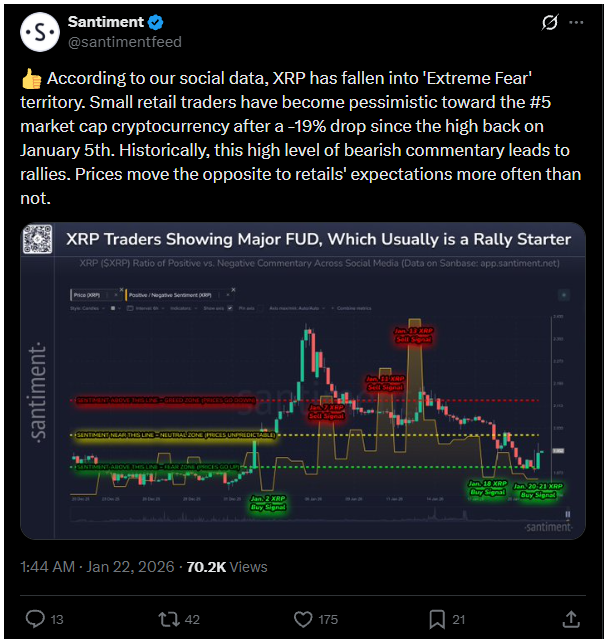608x643 pixels.
Task: Select the Positive / Negative Sentiment (XRP) tab
Action: click(172, 295)
